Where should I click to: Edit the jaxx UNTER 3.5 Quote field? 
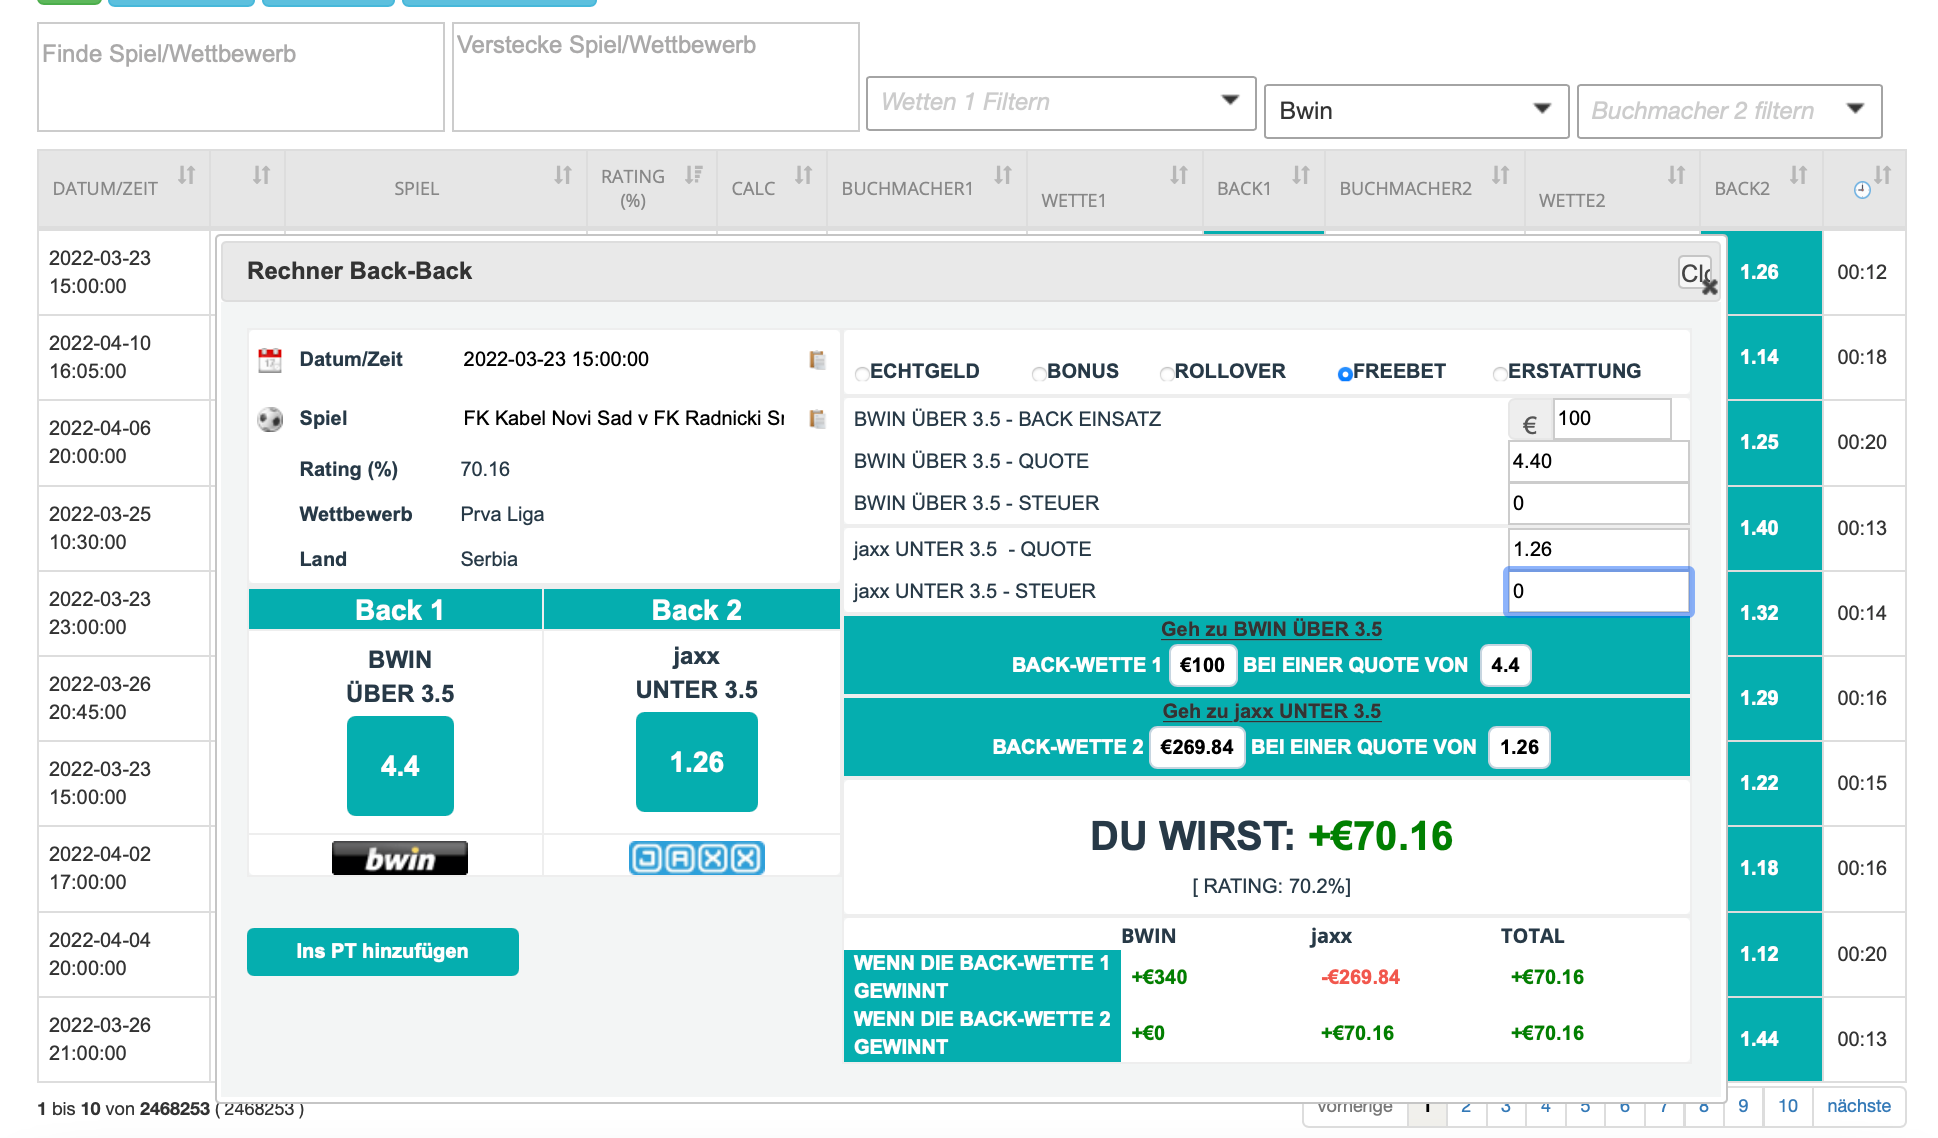tap(1598, 549)
